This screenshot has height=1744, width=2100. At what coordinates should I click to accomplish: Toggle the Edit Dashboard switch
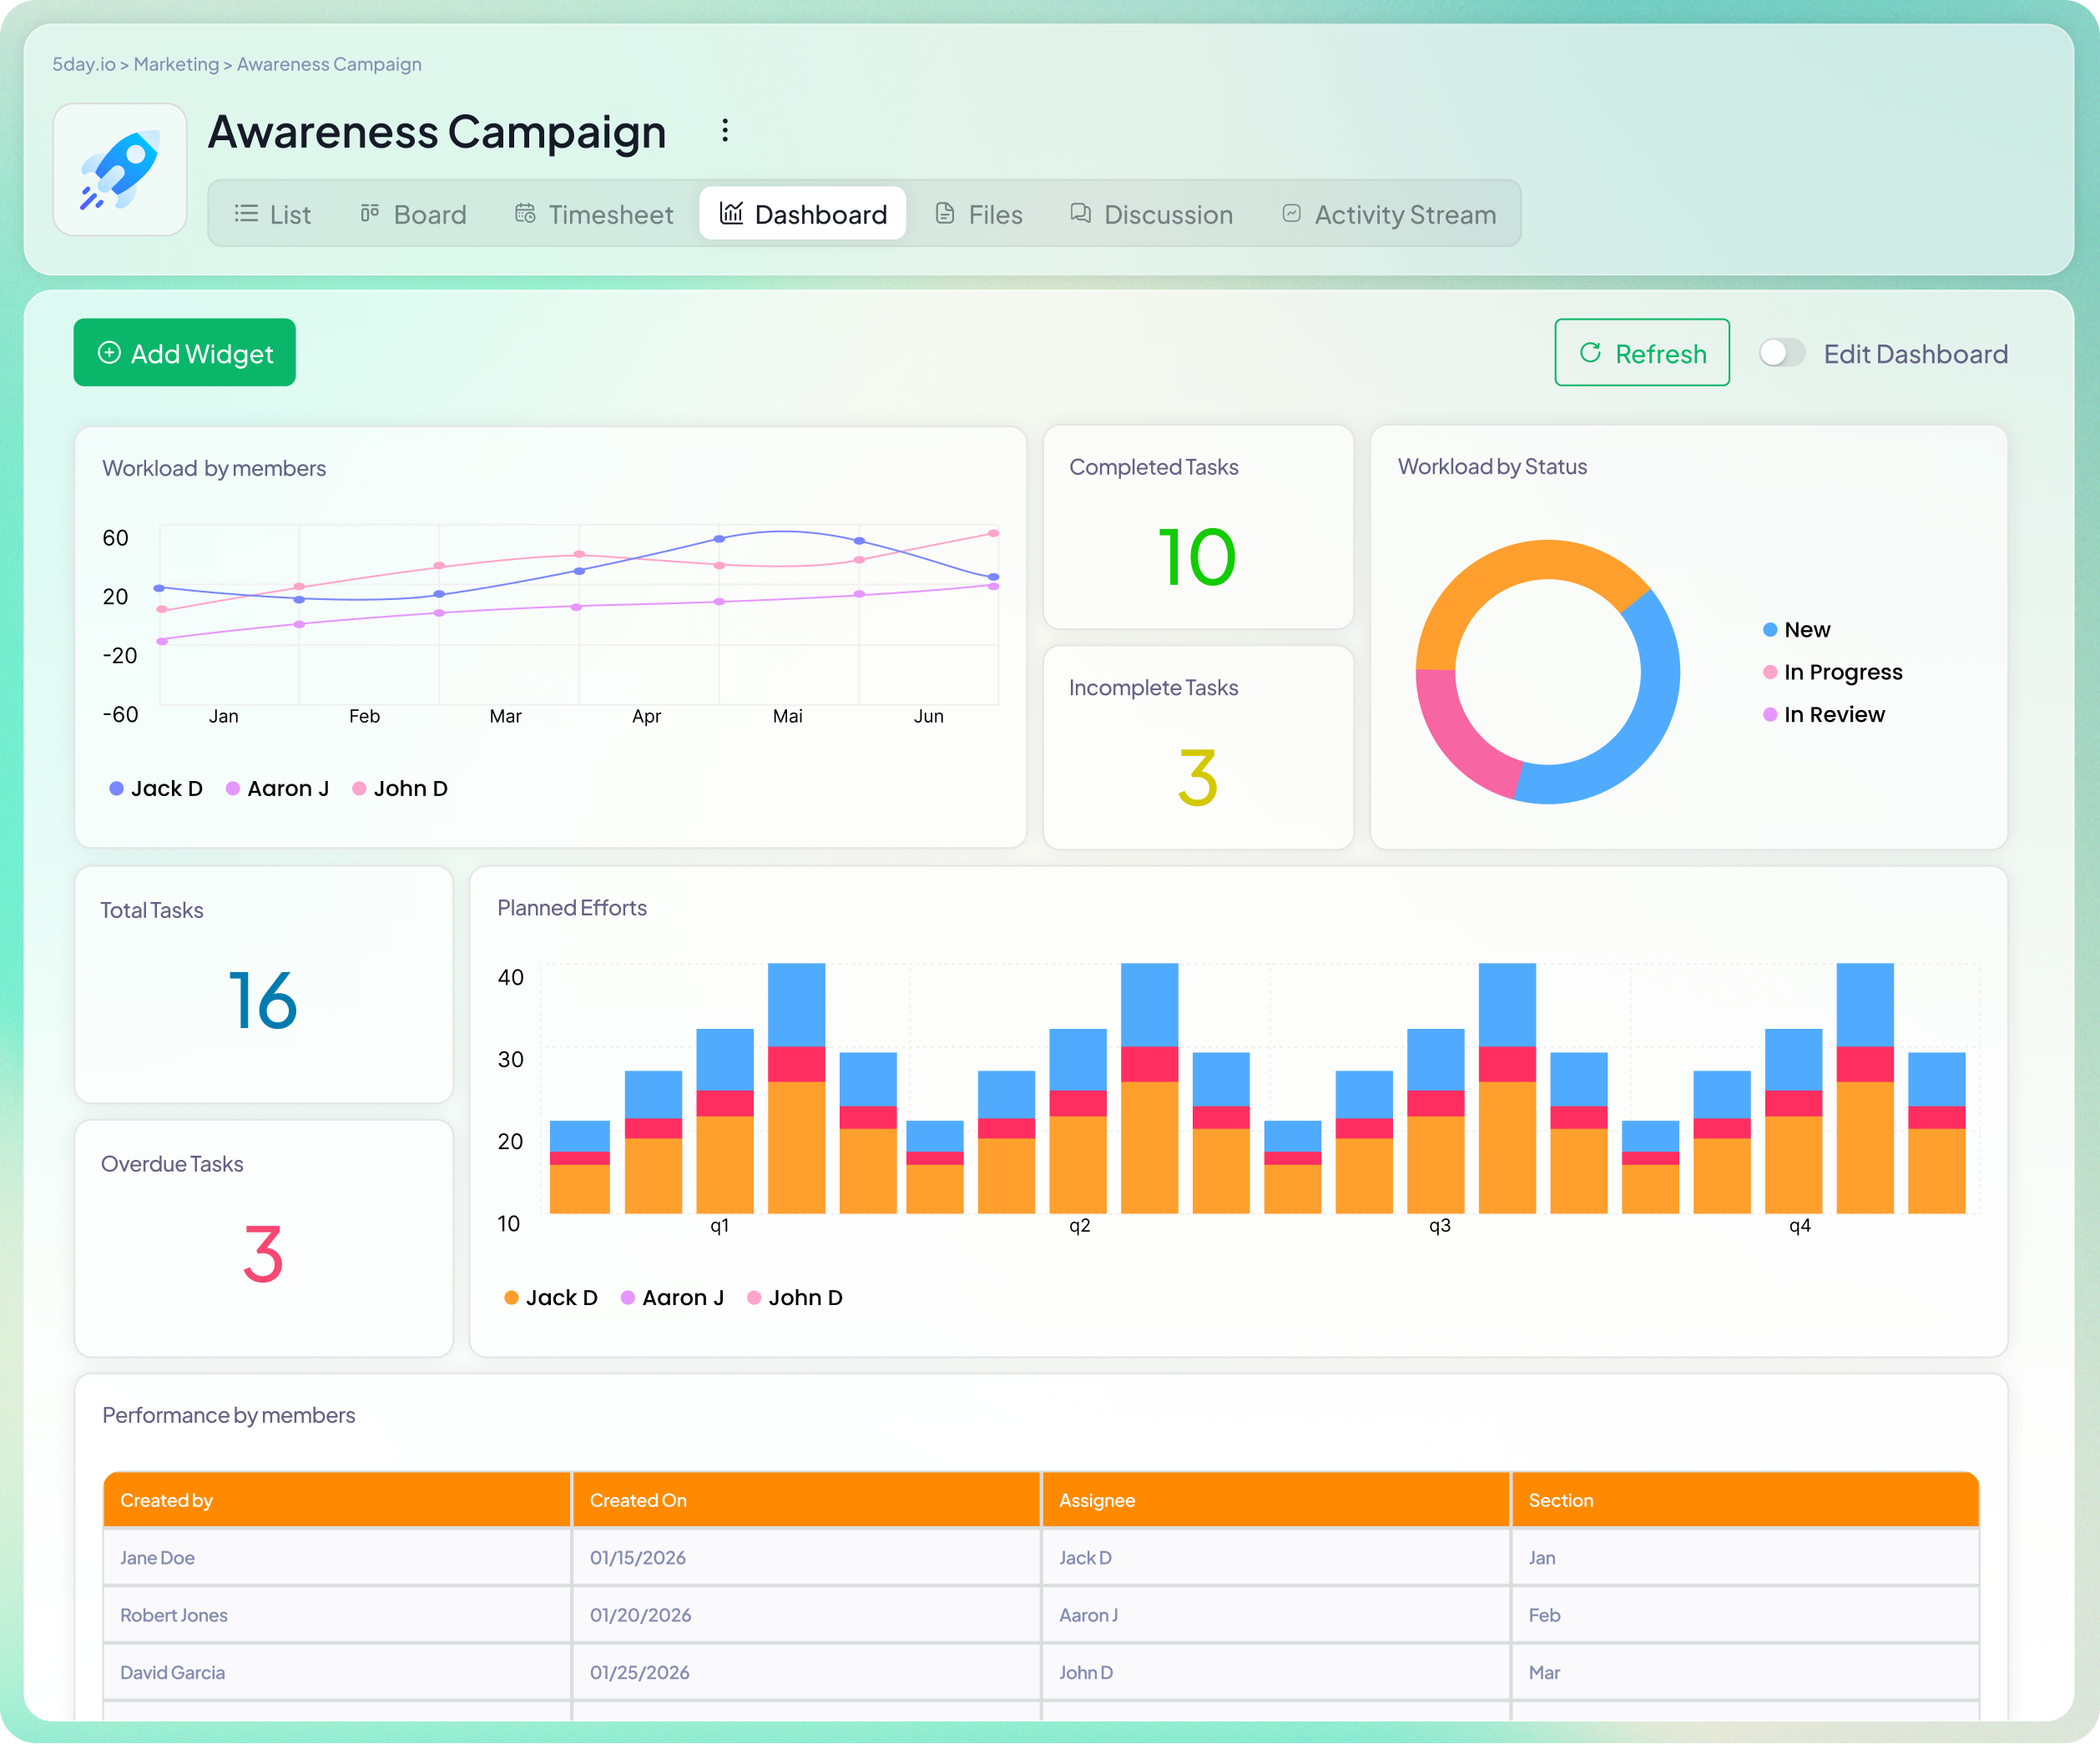tap(1782, 353)
